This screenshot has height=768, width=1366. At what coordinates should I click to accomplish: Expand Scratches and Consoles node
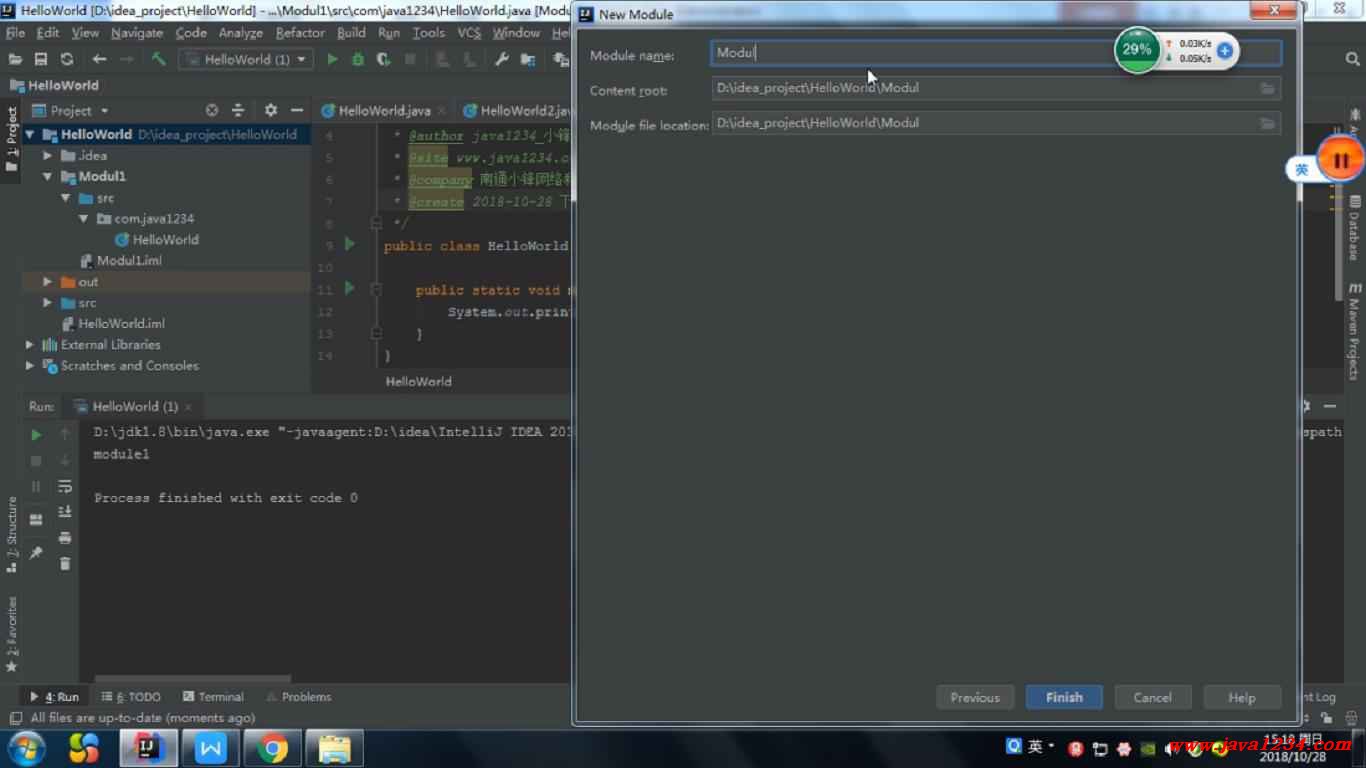coord(30,365)
